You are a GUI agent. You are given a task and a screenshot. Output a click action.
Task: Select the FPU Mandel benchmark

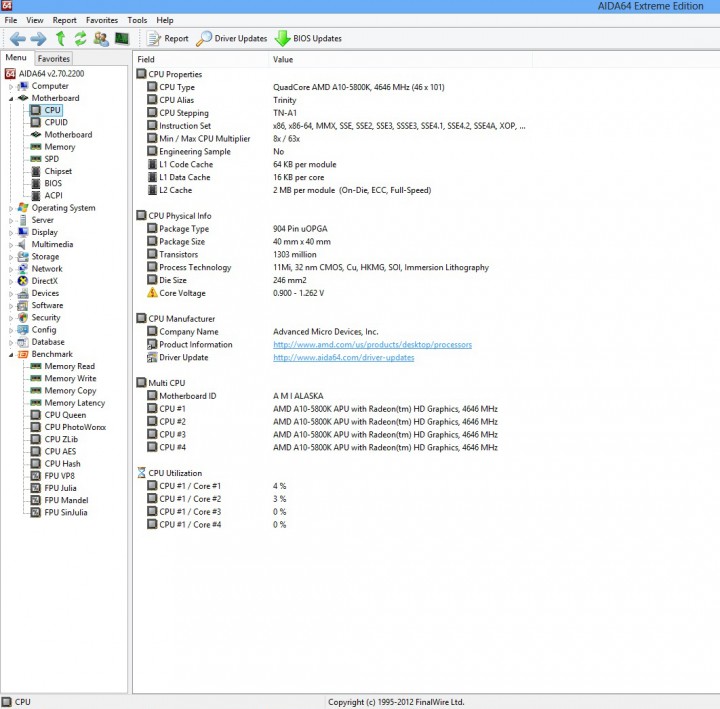60,500
